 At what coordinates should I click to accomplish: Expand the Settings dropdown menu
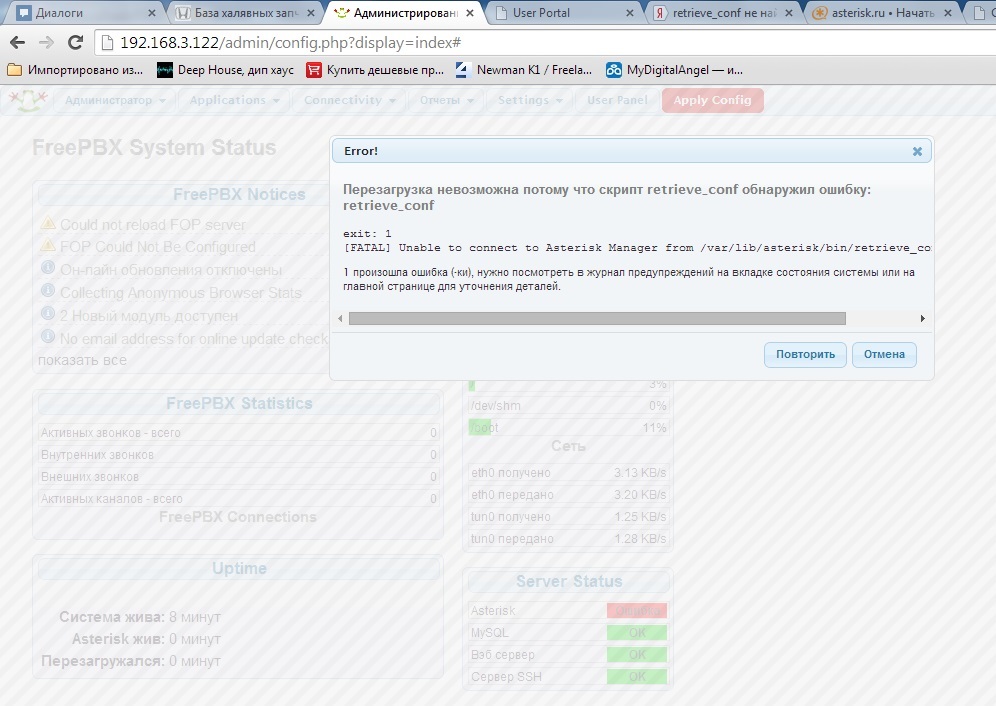tap(530, 100)
